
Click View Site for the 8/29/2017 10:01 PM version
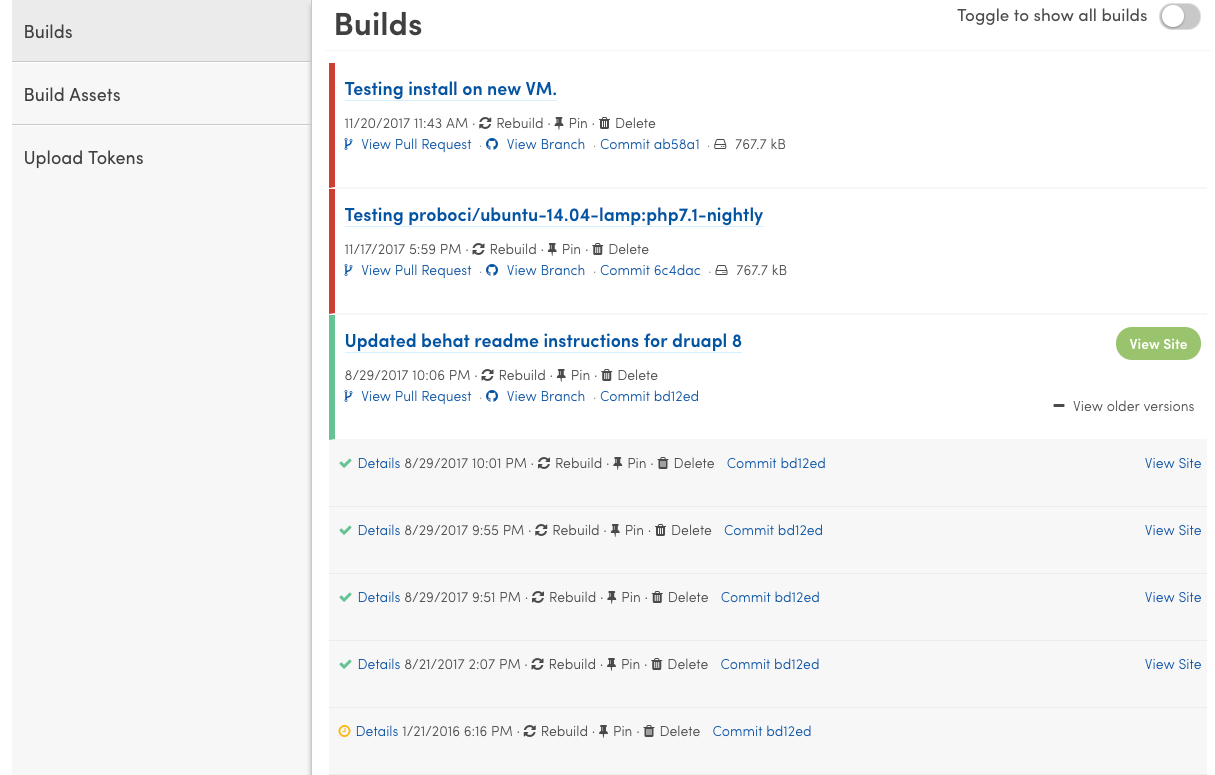coord(1172,463)
